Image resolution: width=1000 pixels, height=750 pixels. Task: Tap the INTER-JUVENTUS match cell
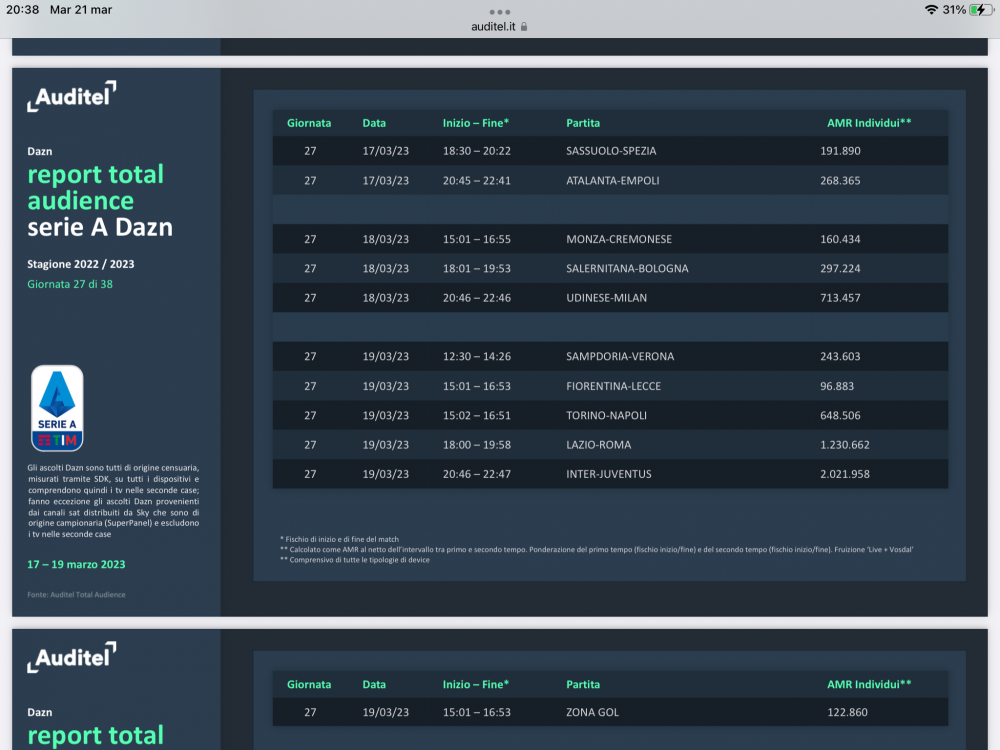(608, 474)
